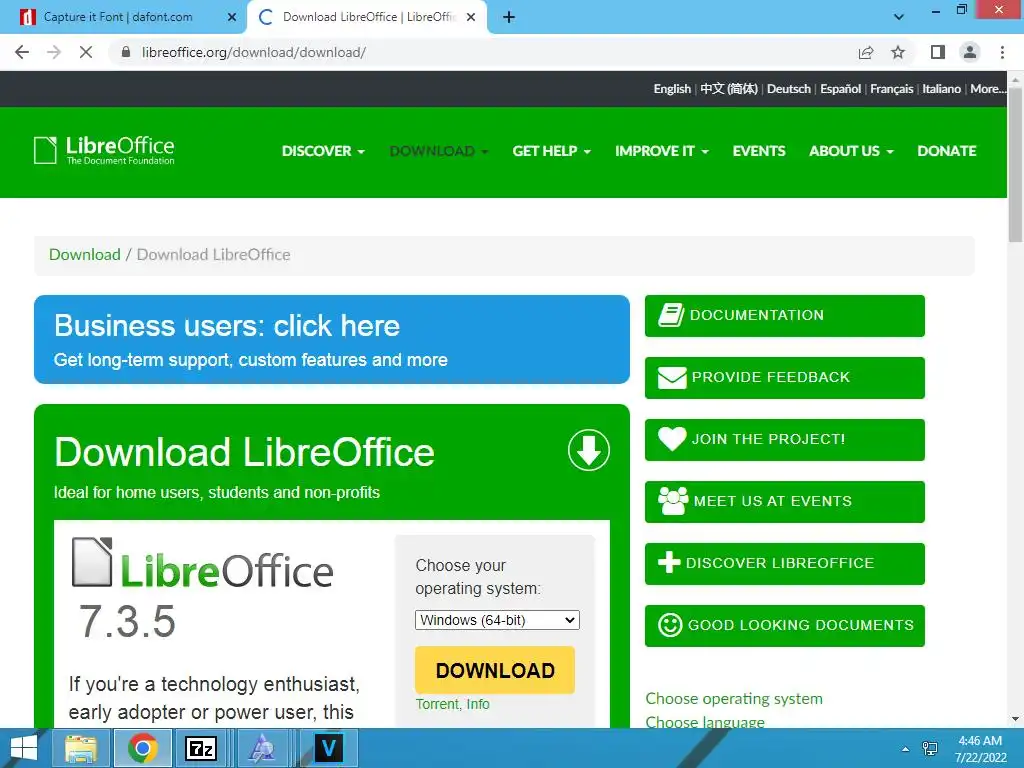Bookmark this page with the star icon

point(898,52)
